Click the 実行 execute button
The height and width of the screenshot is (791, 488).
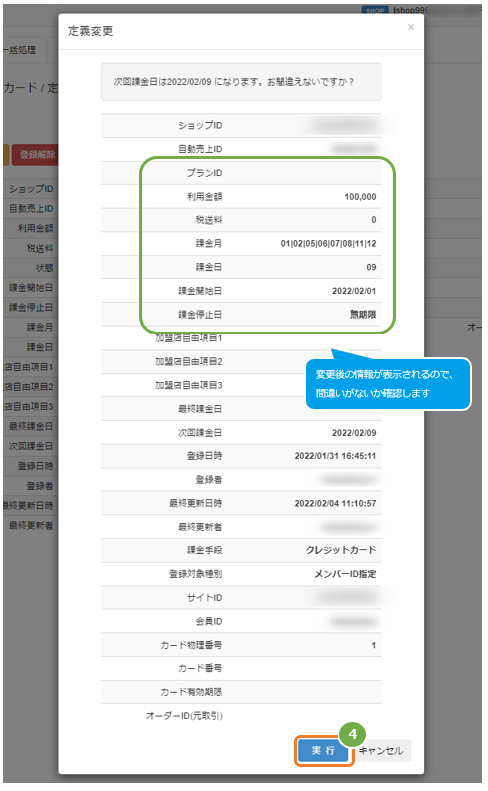(x=323, y=751)
